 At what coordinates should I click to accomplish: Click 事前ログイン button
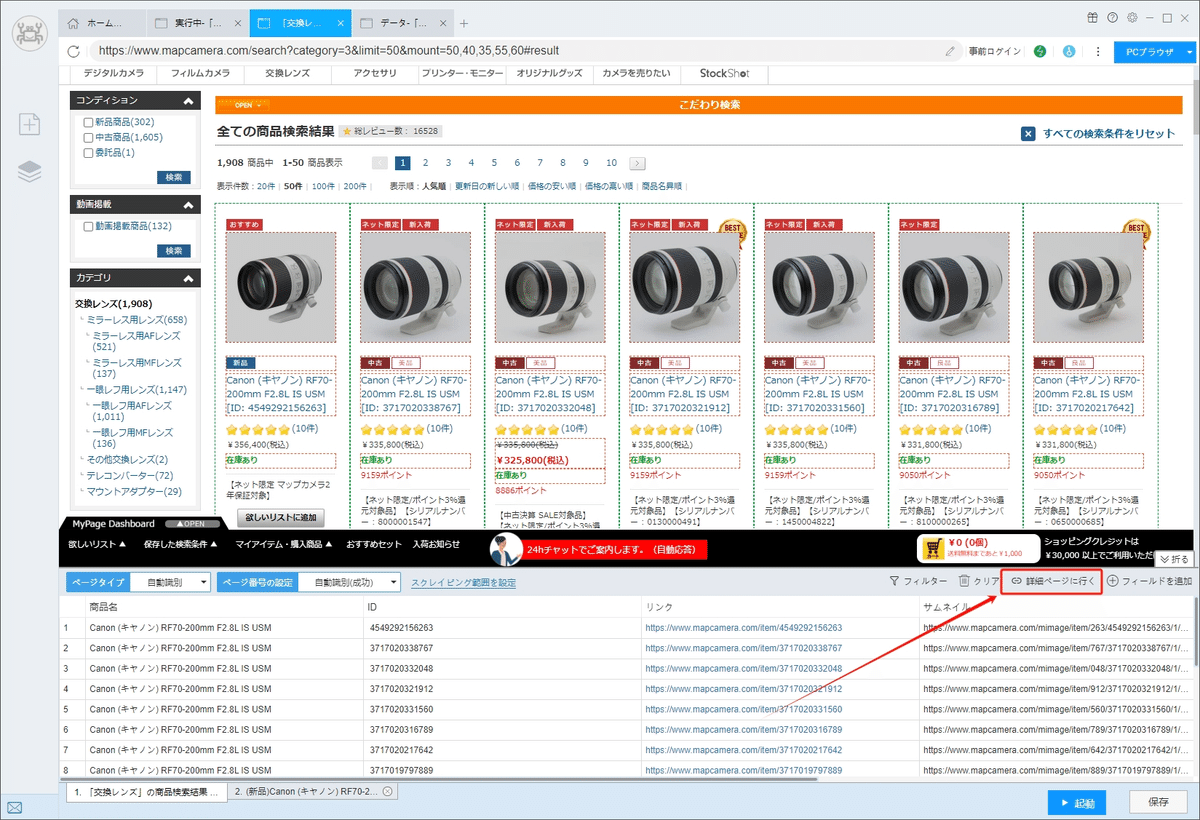[x=995, y=51]
